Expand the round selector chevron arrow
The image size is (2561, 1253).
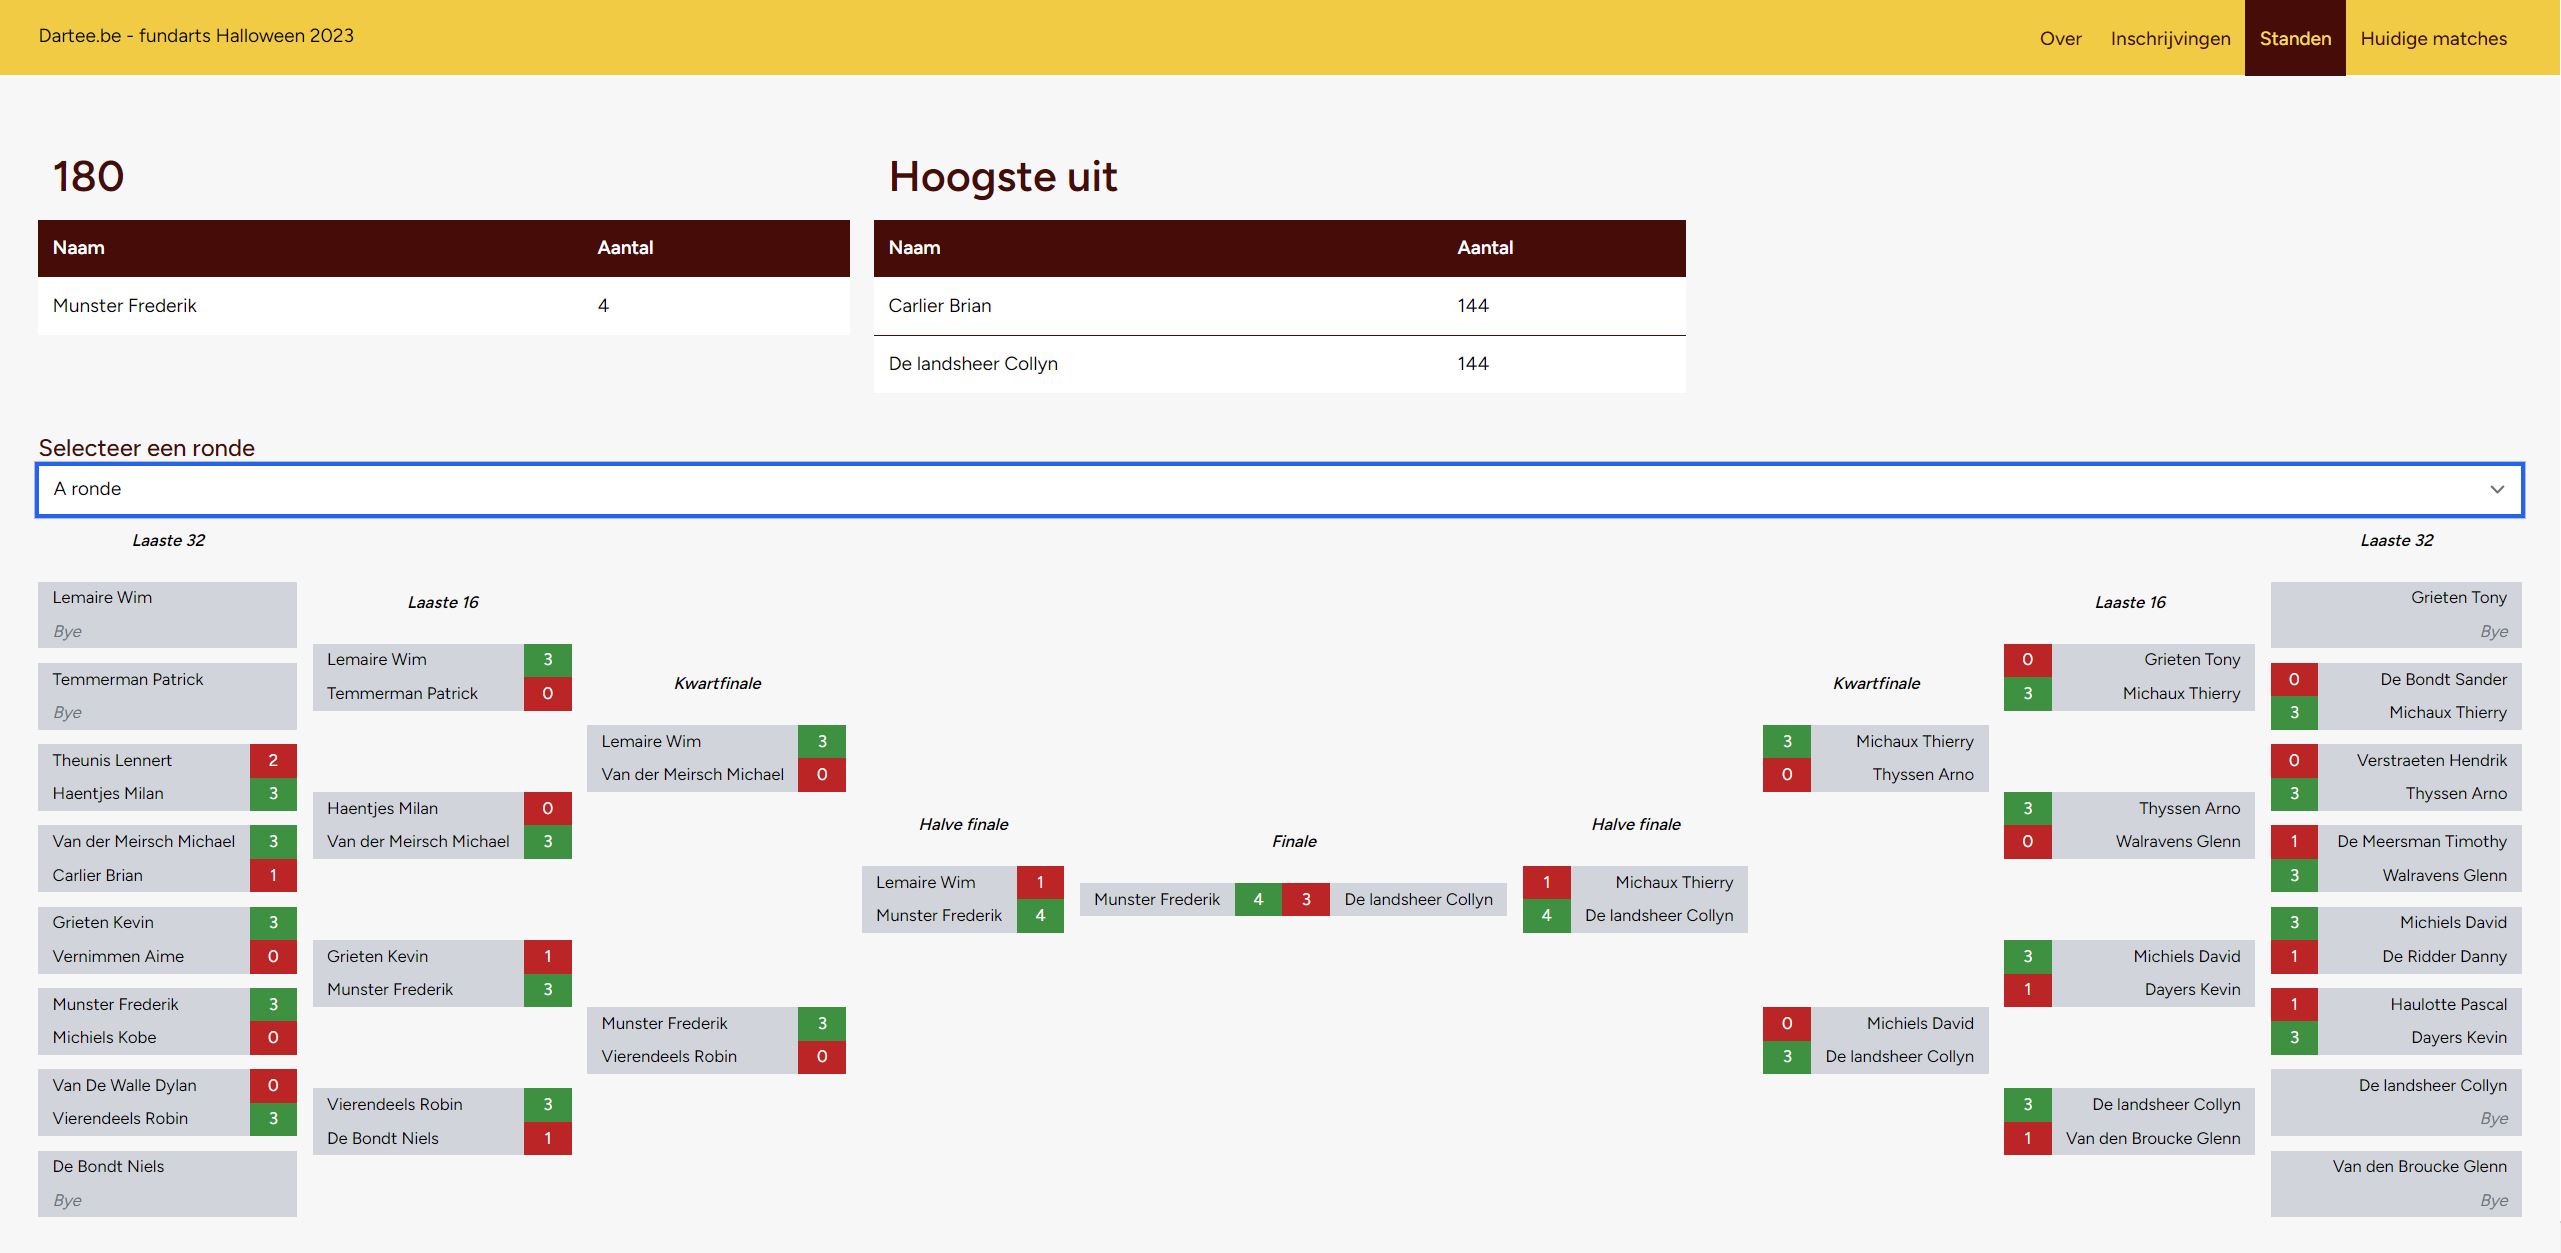click(2496, 489)
